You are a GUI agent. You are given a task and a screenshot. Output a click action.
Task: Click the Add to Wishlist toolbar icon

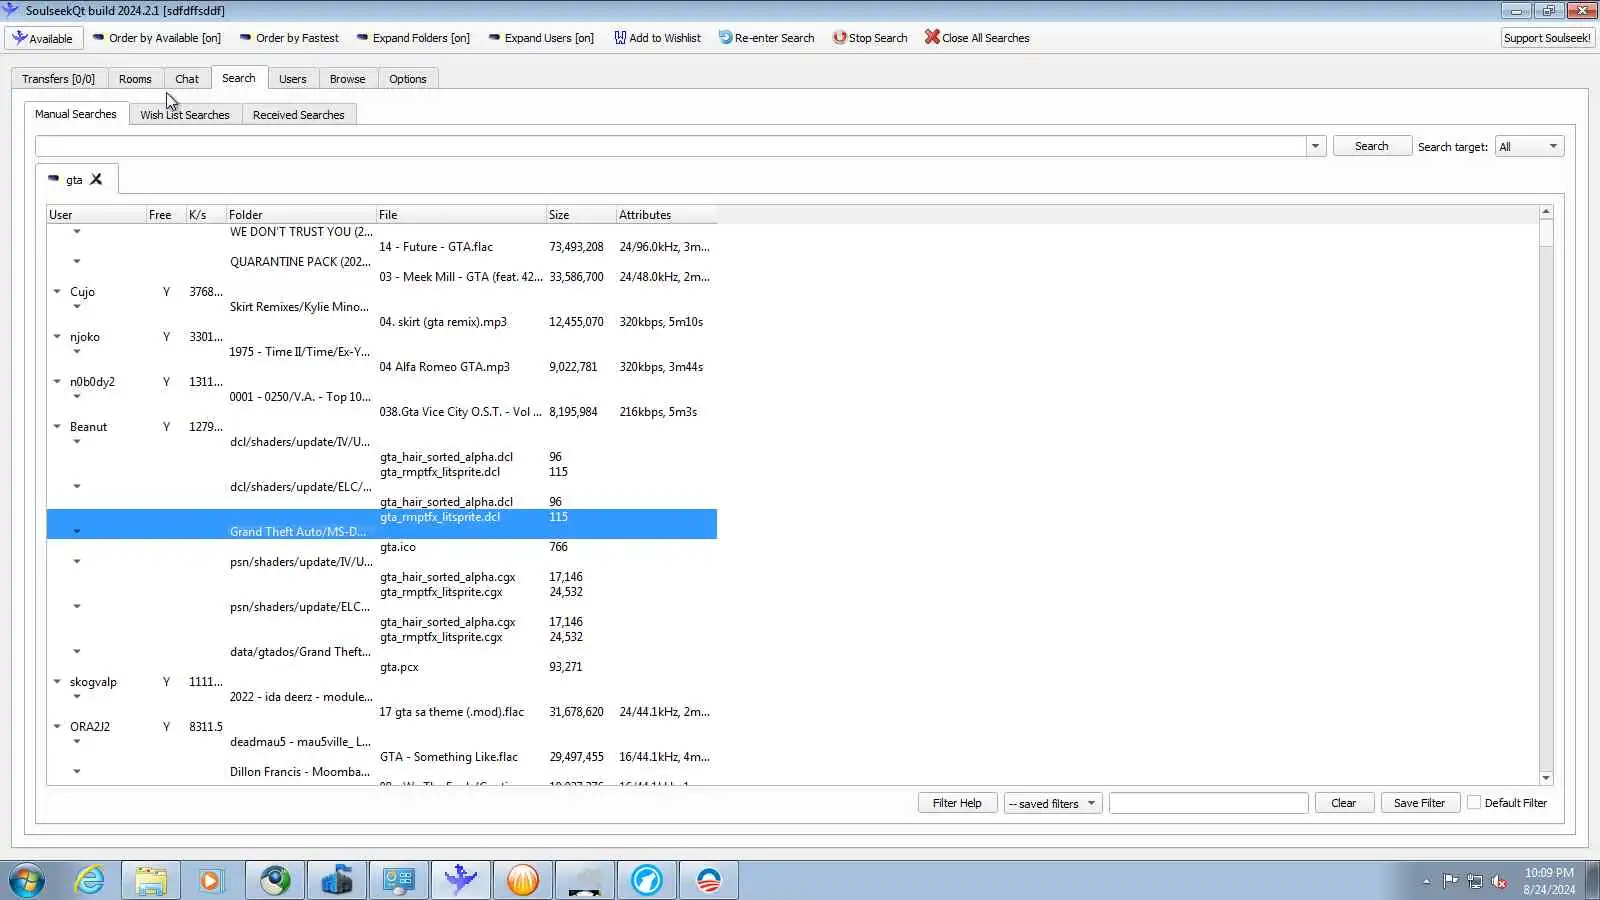[620, 38]
